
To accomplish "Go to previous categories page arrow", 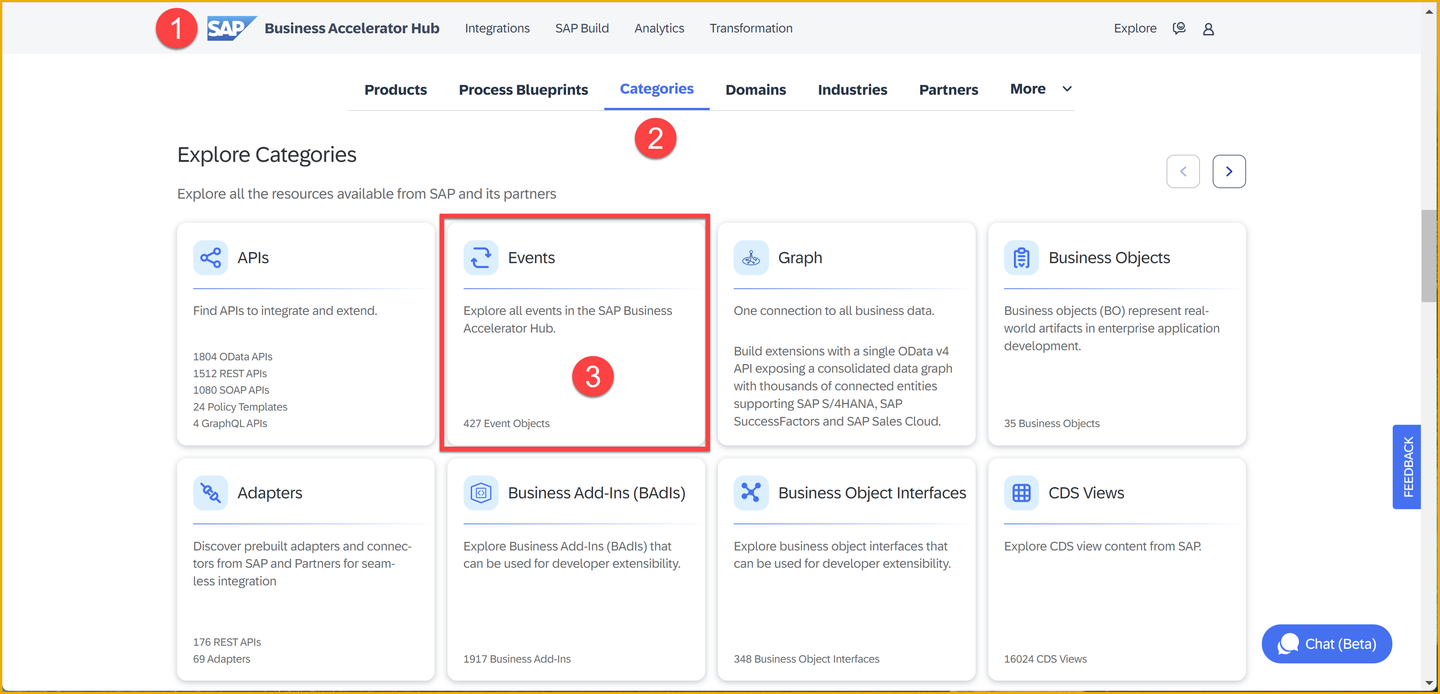I will pyautogui.click(x=1183, y=171).
